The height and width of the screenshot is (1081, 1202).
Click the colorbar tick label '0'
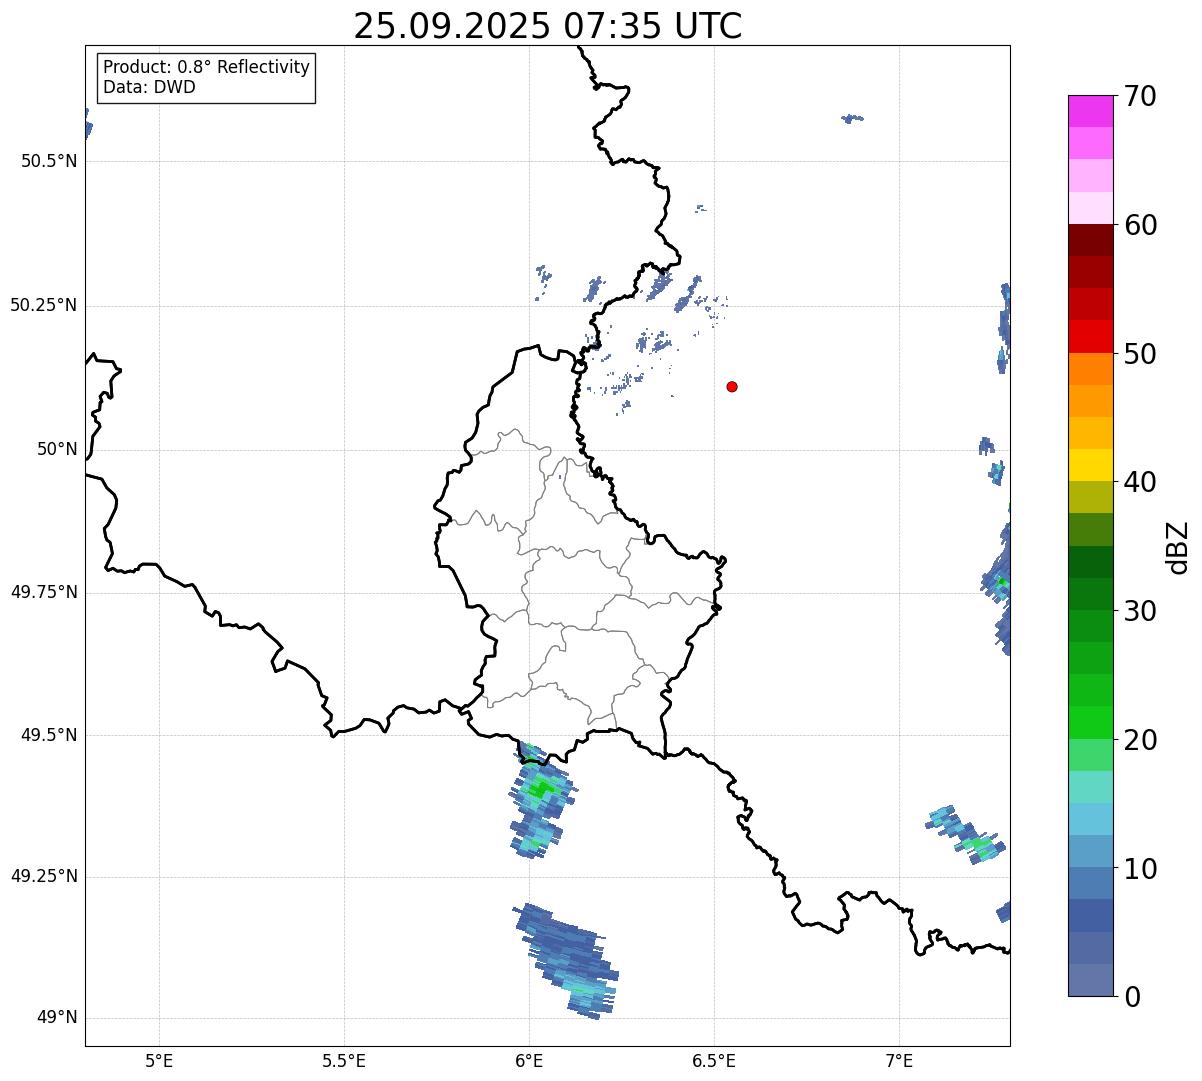click(x=1132, y=997)
